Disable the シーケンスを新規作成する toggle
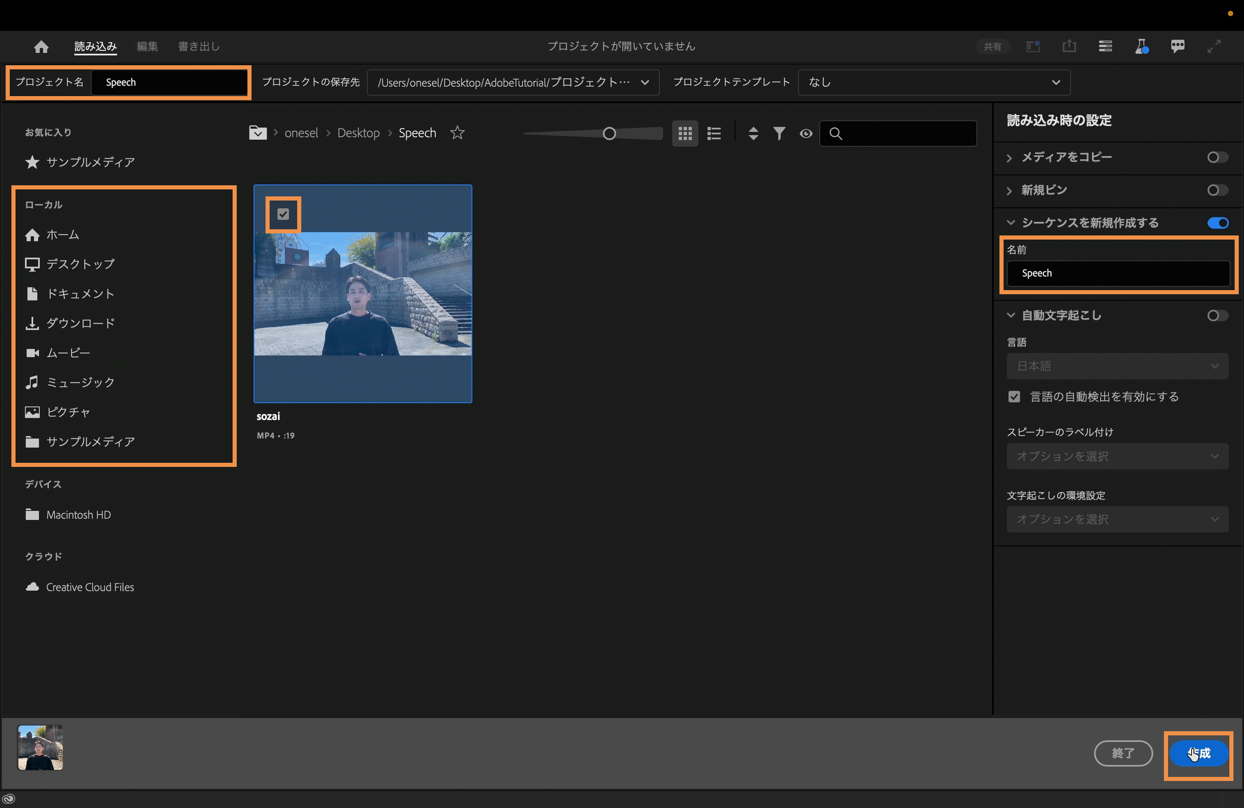The width and height of the screenshot is (1244, 808). pos(1217,223)
